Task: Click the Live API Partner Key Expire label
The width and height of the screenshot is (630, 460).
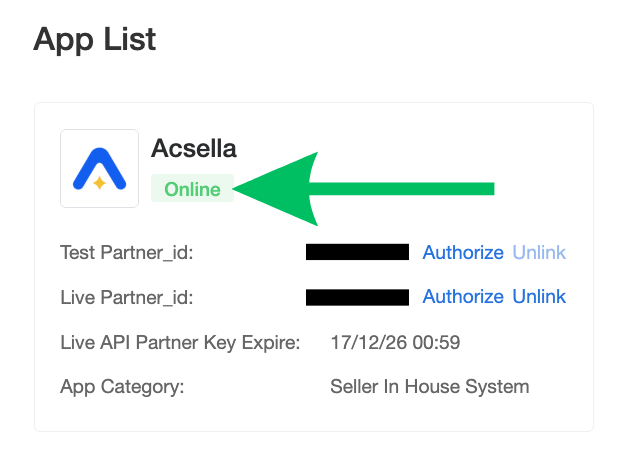Action: coord(180,343)
